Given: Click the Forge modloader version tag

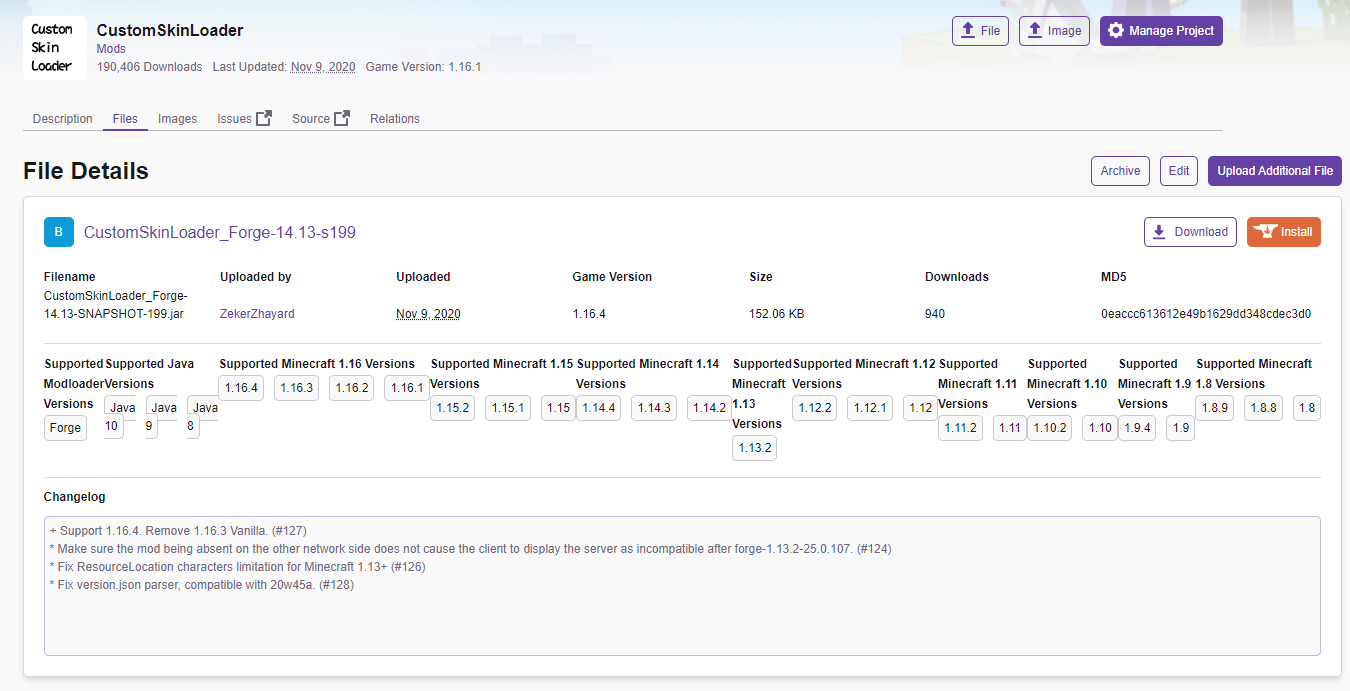Looking at the screenshot, I should point(65,428).
